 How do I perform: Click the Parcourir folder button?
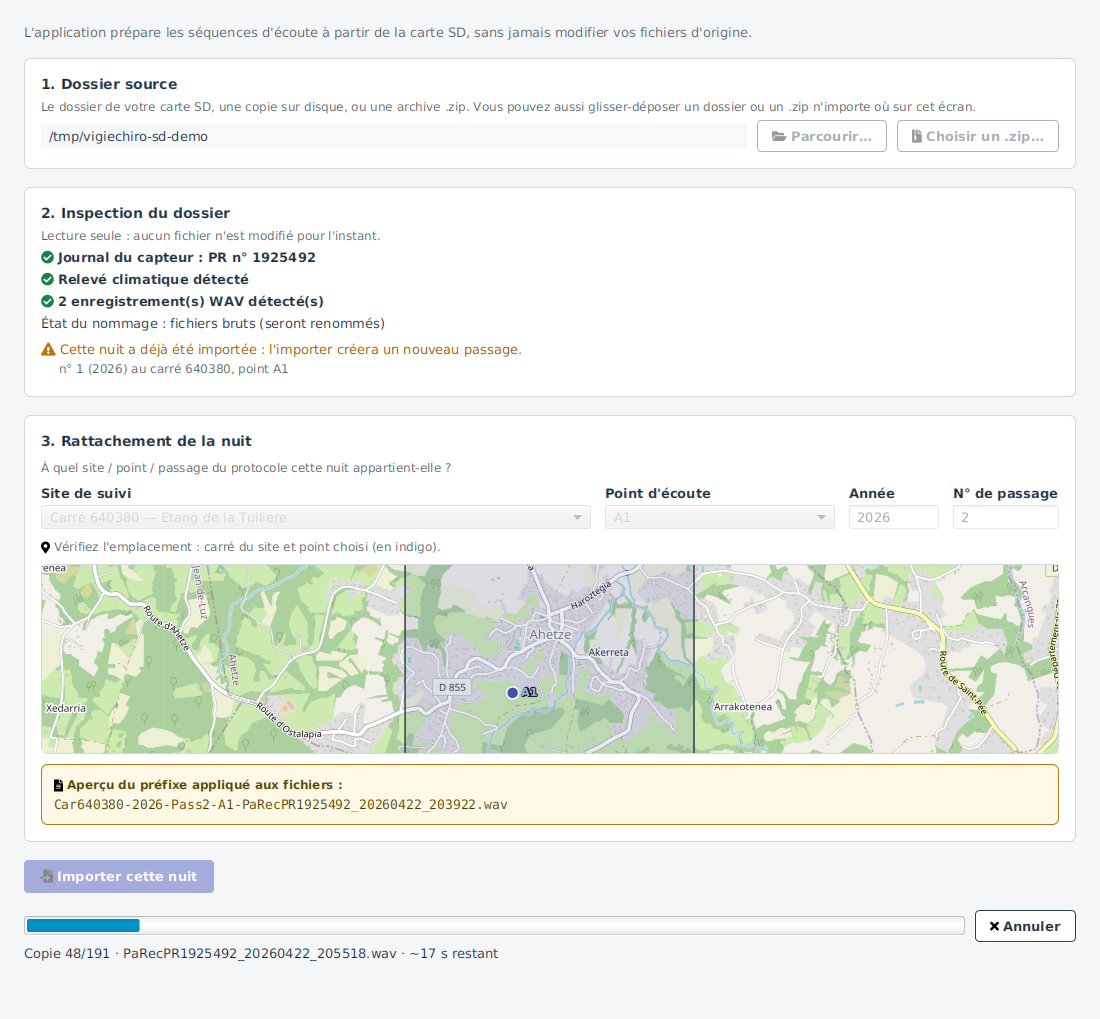(821, 136)
